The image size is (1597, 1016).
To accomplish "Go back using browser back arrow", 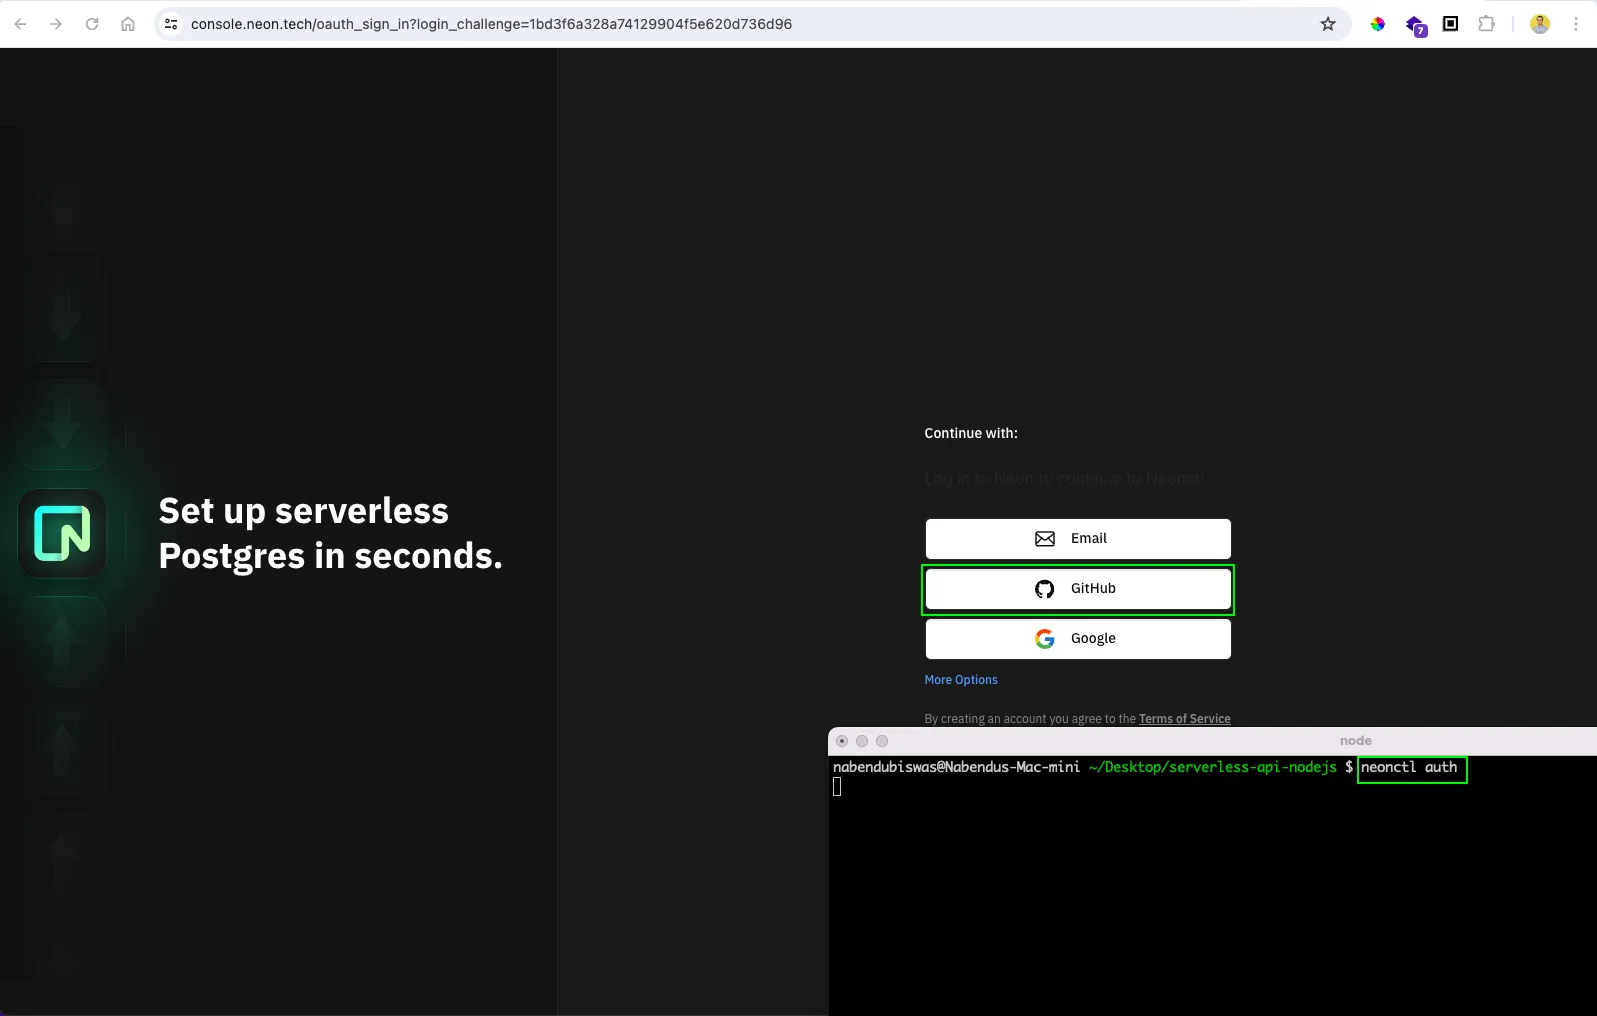I will [x=20, y=24].
